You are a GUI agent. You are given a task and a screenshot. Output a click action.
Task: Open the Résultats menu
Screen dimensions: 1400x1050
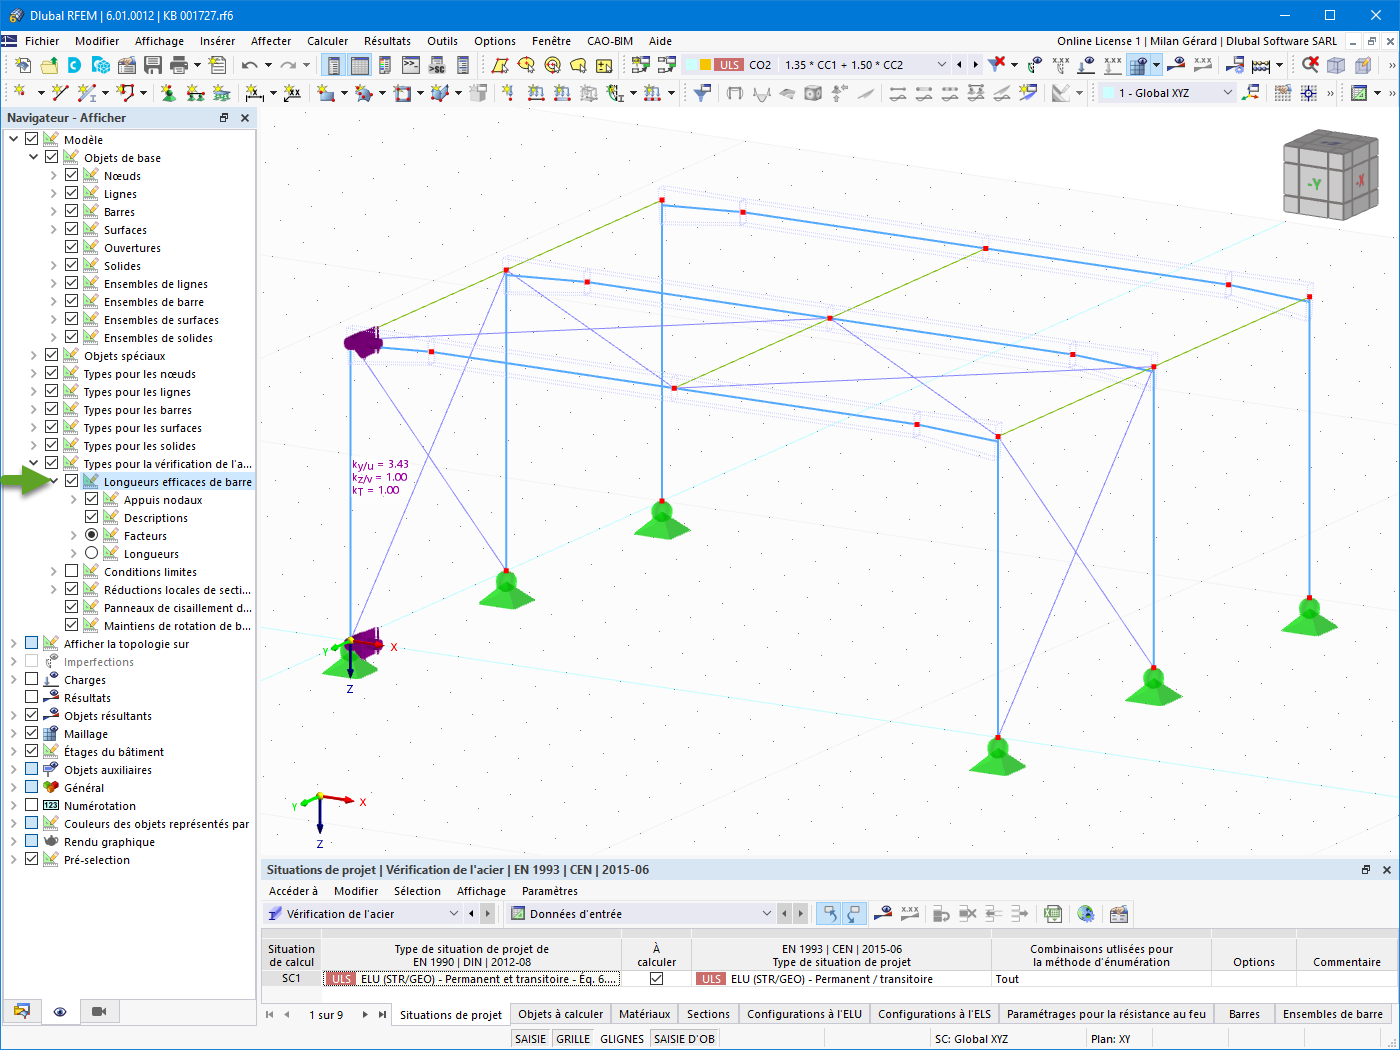pos(387,41)
